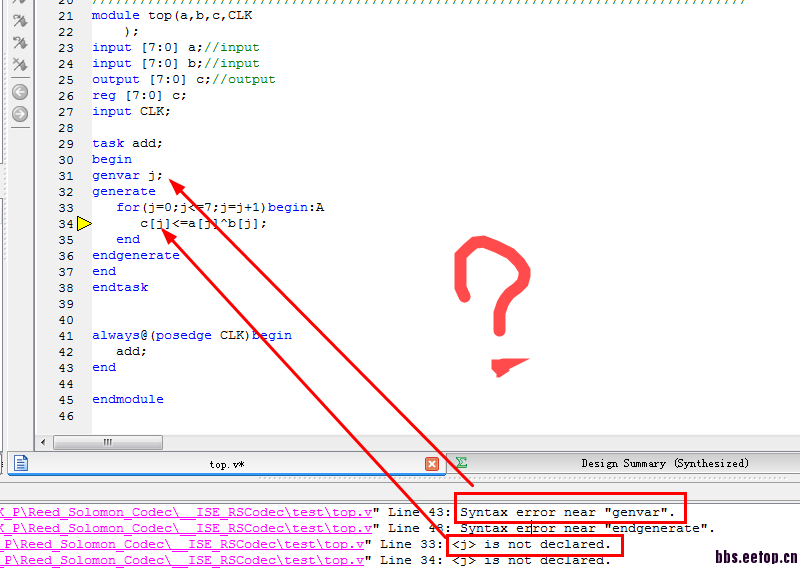The image size is (800, 569).
Task: Click the 'Syntax error near "genvar"' message
Action: point(567,512)
